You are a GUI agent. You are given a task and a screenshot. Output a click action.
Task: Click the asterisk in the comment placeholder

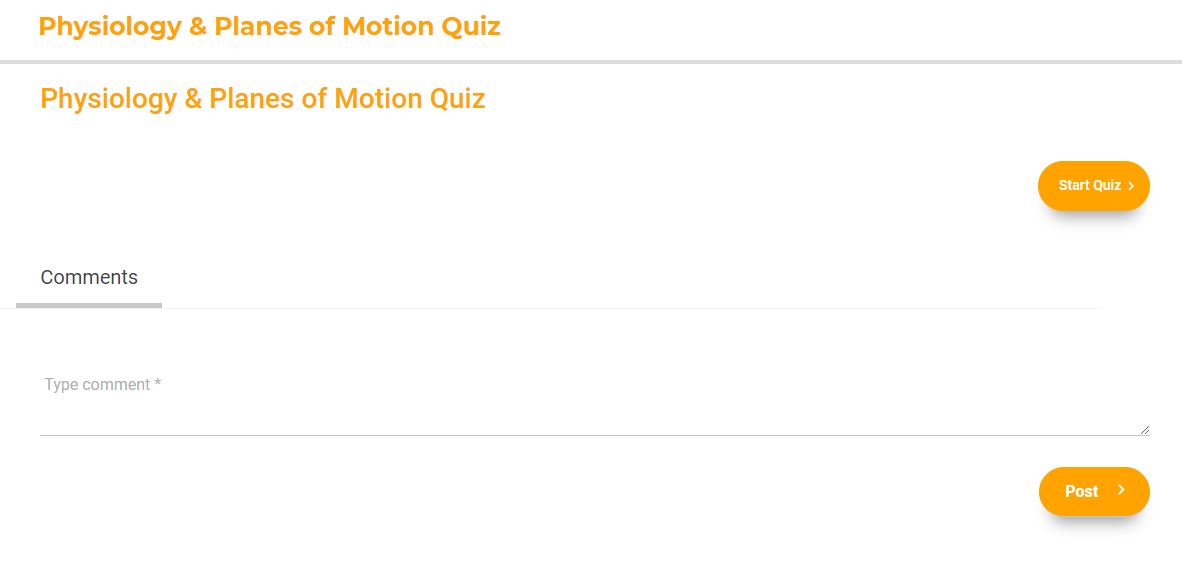point(158,384)
